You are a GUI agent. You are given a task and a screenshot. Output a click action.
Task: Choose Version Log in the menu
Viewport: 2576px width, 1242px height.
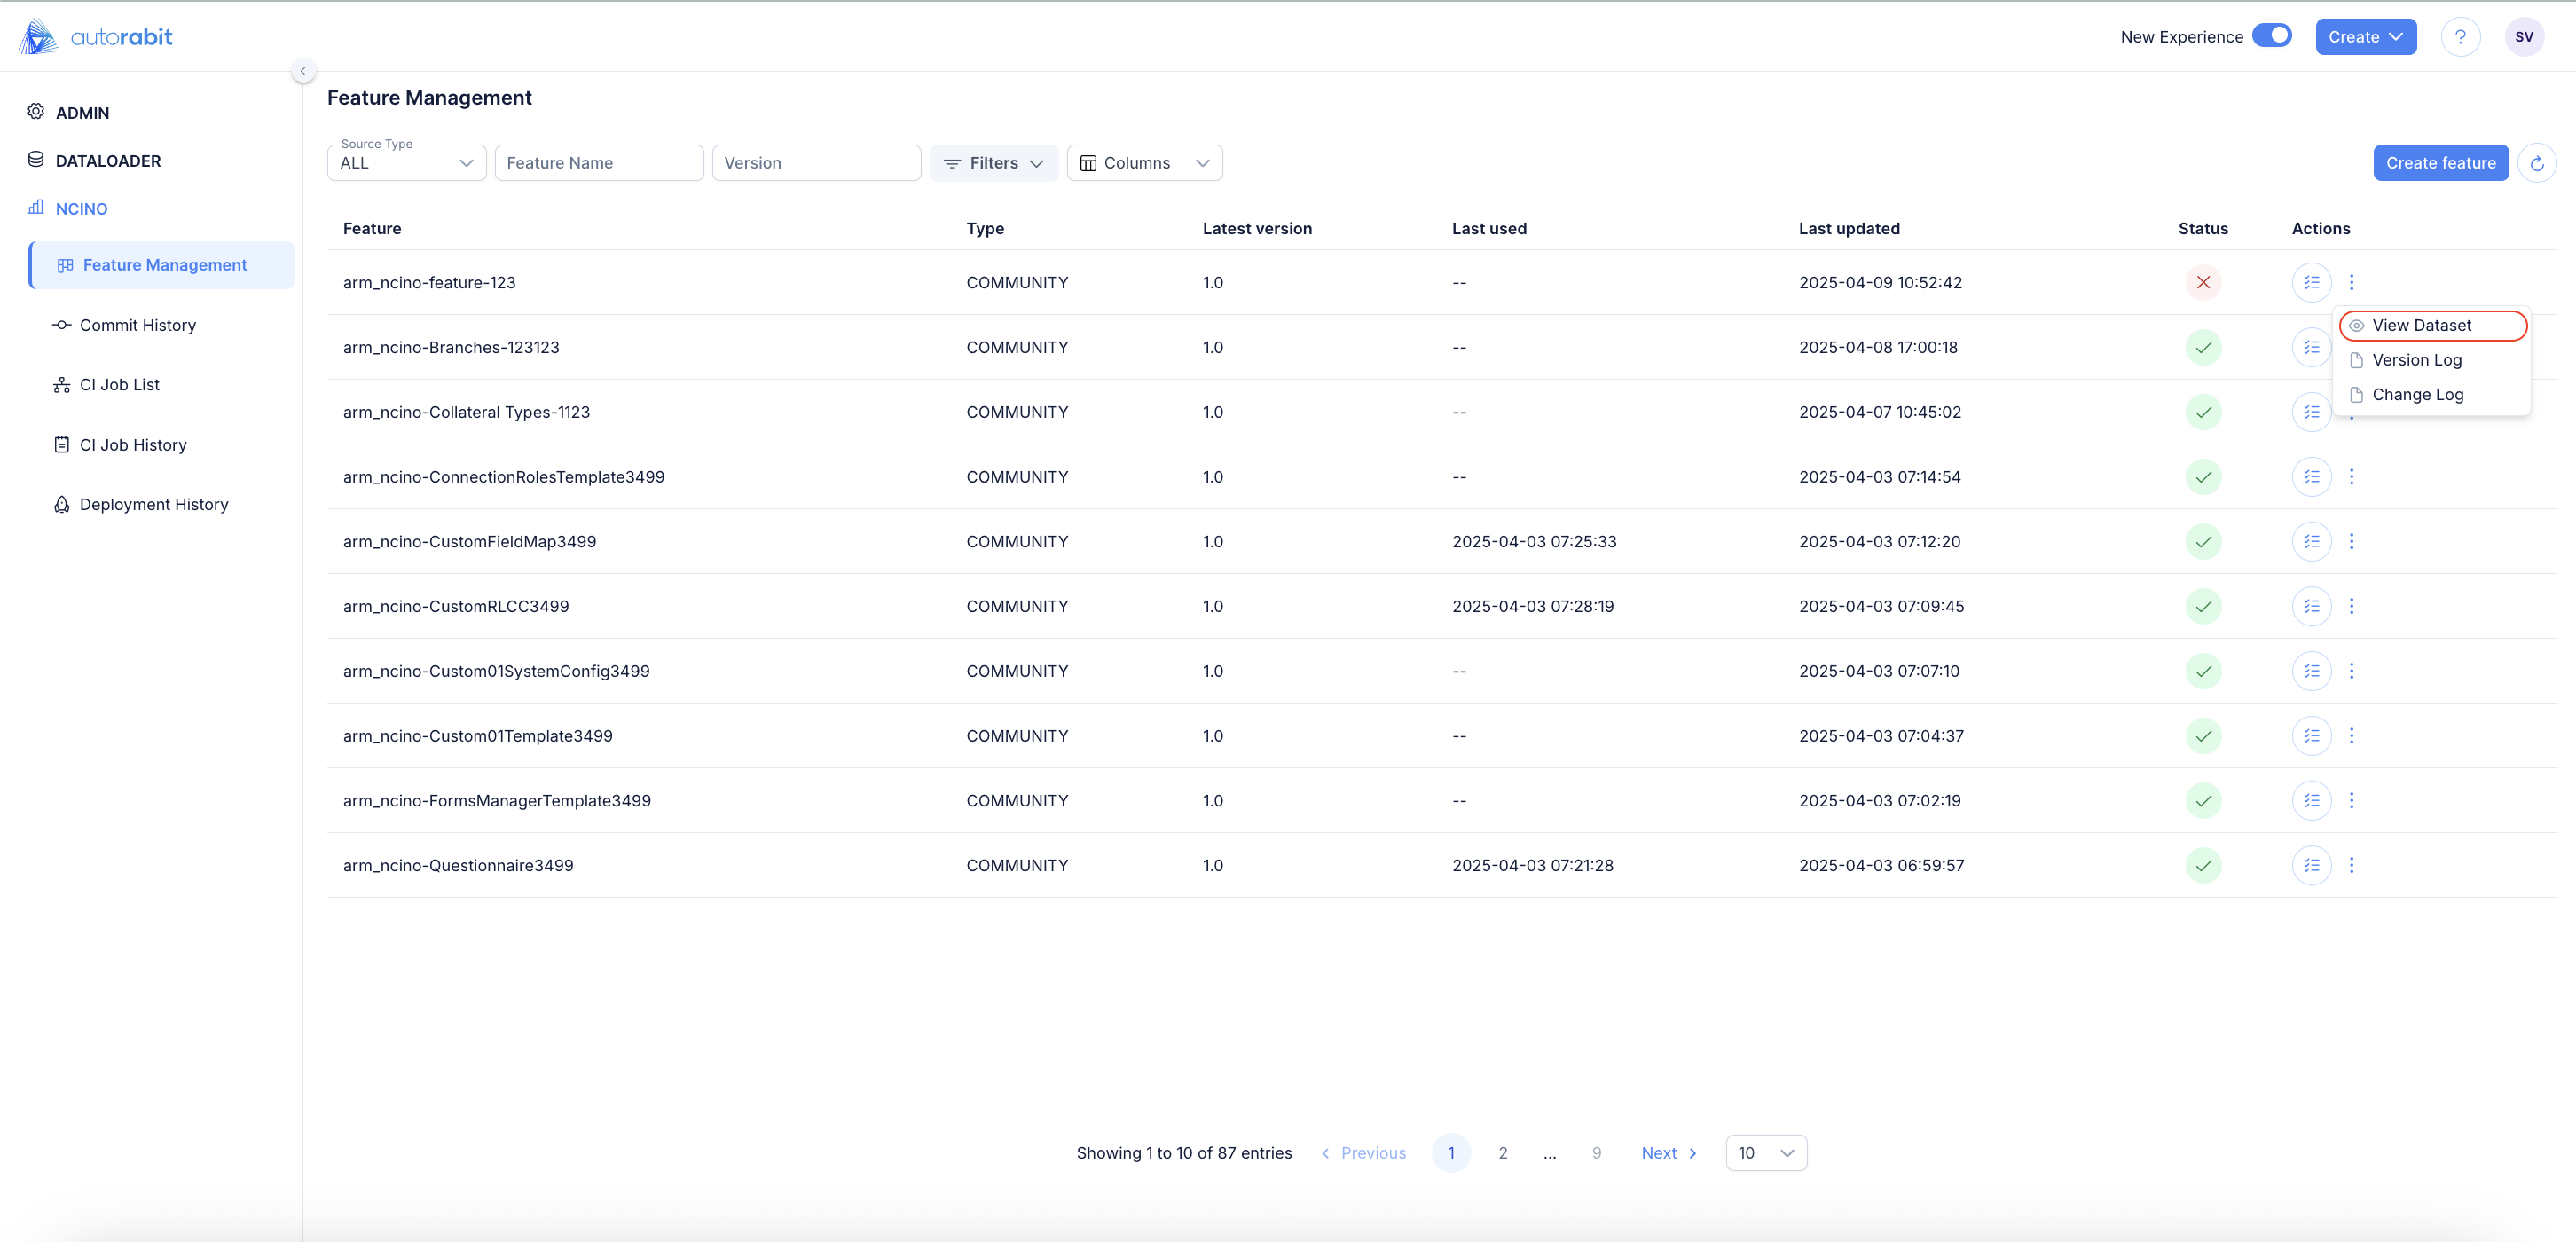[x=2416, y=360]
